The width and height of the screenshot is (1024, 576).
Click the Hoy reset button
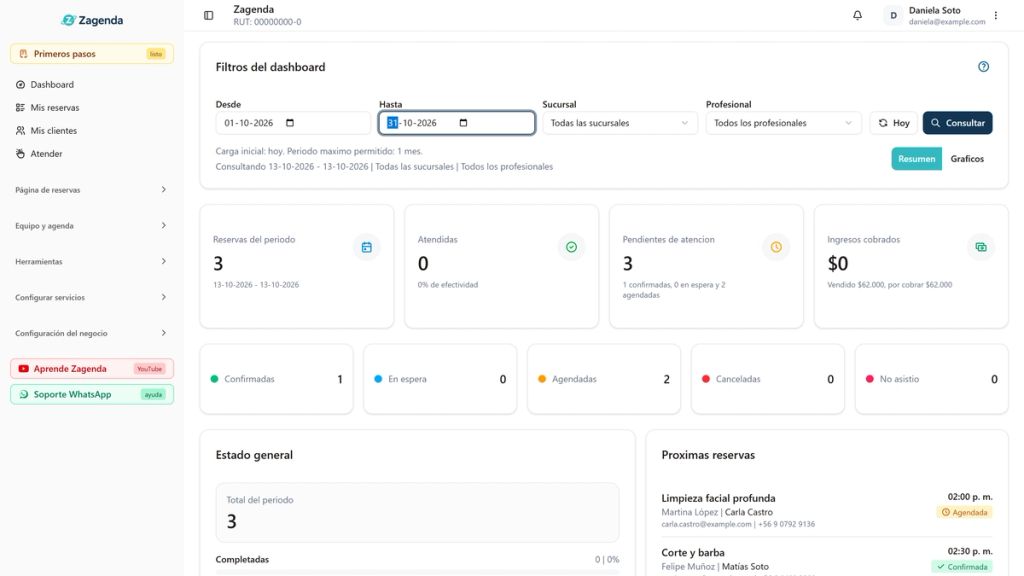[893, 123]
